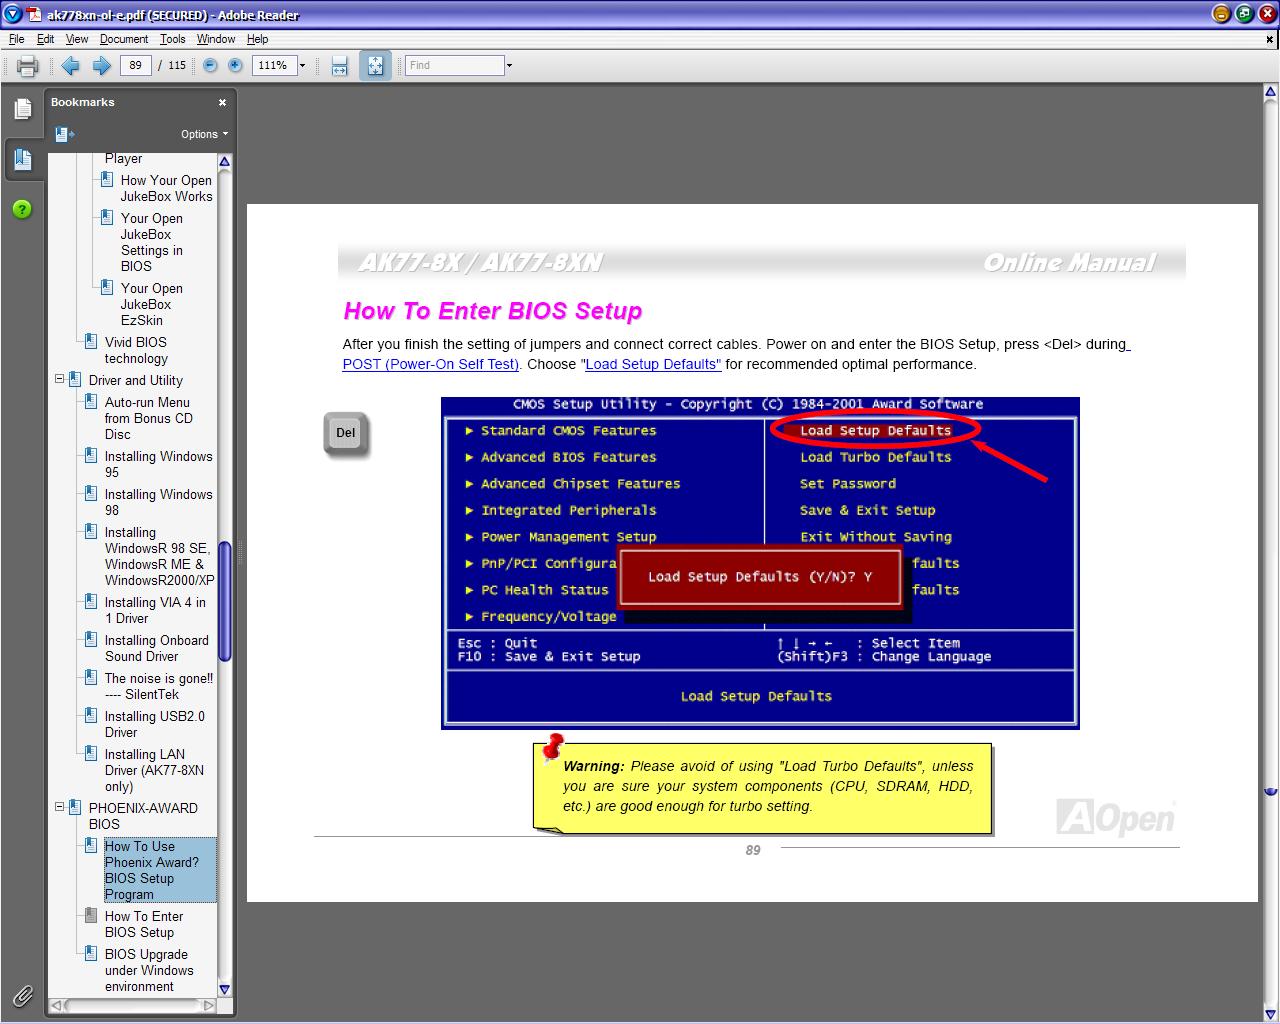Viewport: 1280px width, 1024px height.
Task: Click the PDF document icon in title bar
Action: pos(34,14)
